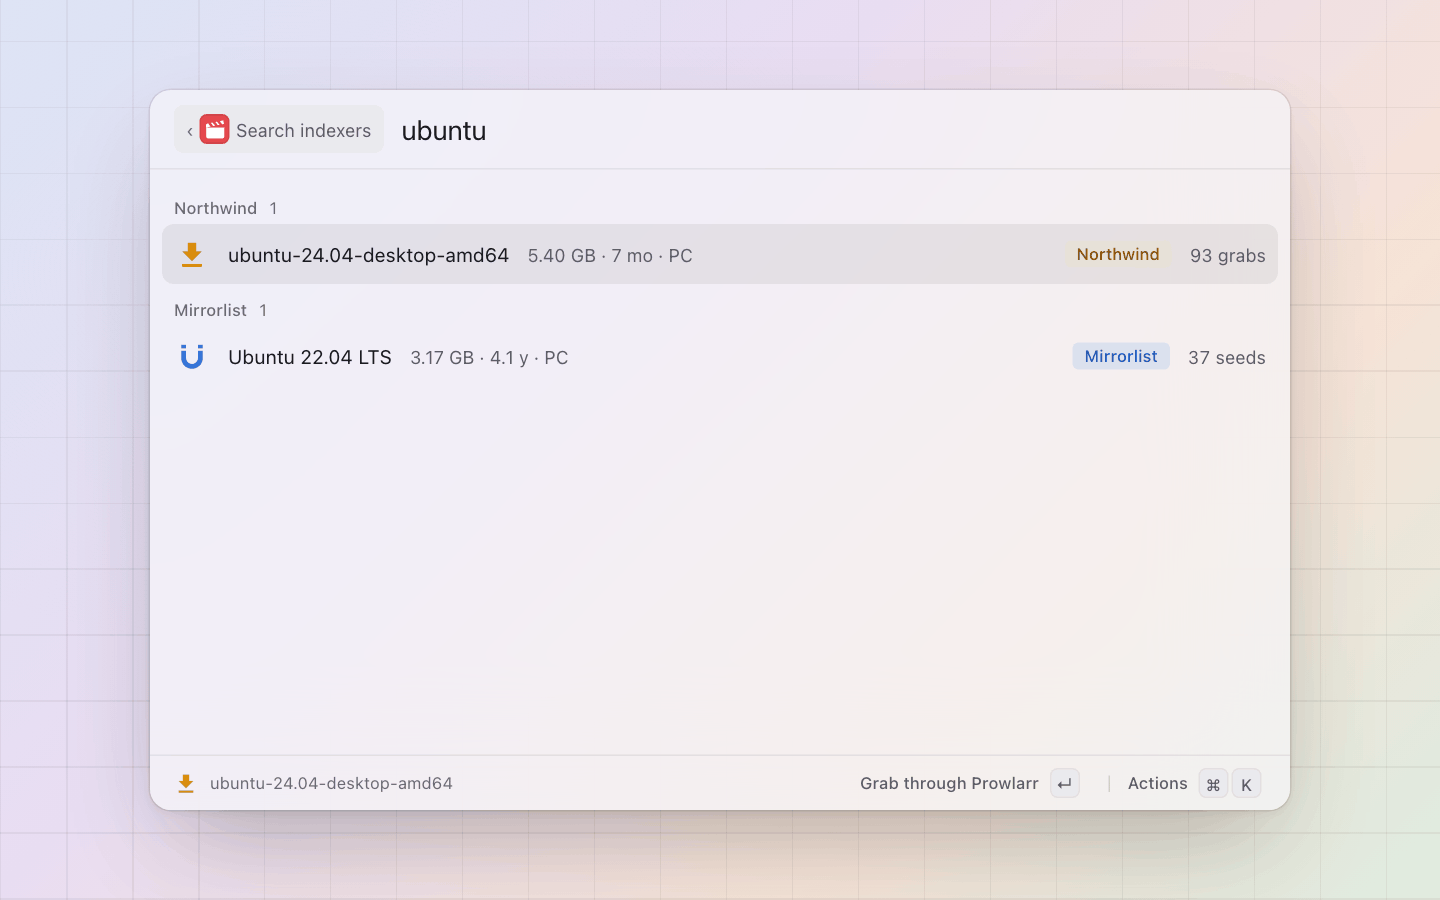Click the K key hint in the footer
Viewport: 1440px width, 900px height.
[x=1246, y=784]
